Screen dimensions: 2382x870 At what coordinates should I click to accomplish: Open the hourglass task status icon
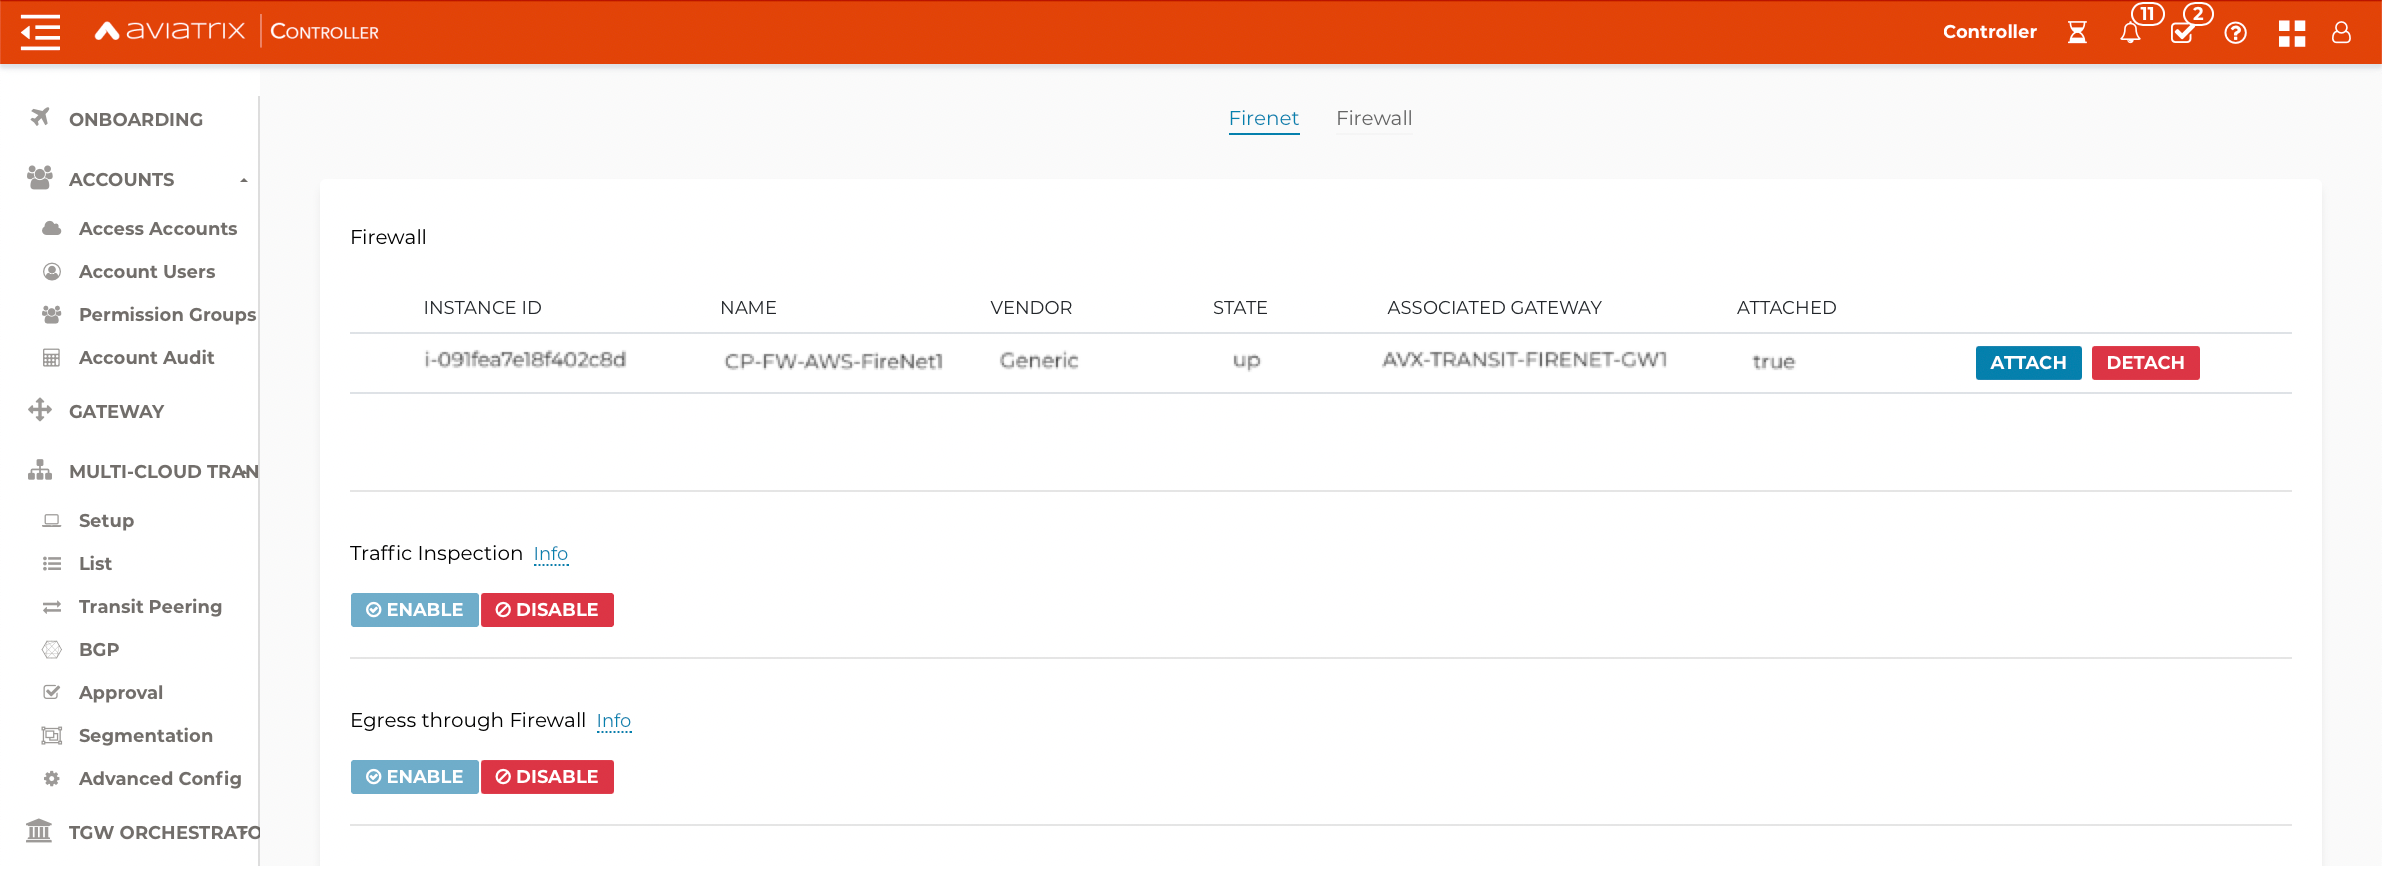(x=2077, y=33)
